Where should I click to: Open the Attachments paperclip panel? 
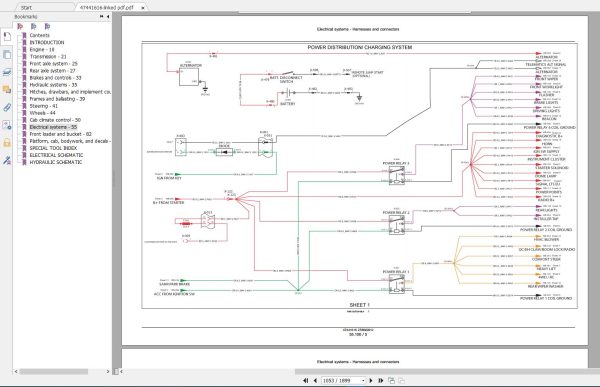pyautogui.click(x=7, y=107)
